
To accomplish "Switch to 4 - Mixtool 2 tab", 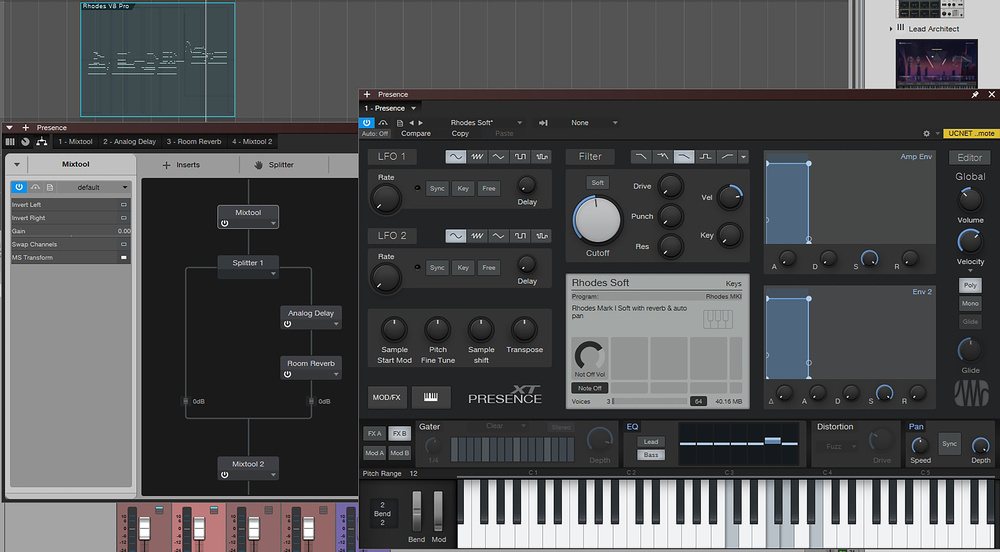I will tap(252, 142).
